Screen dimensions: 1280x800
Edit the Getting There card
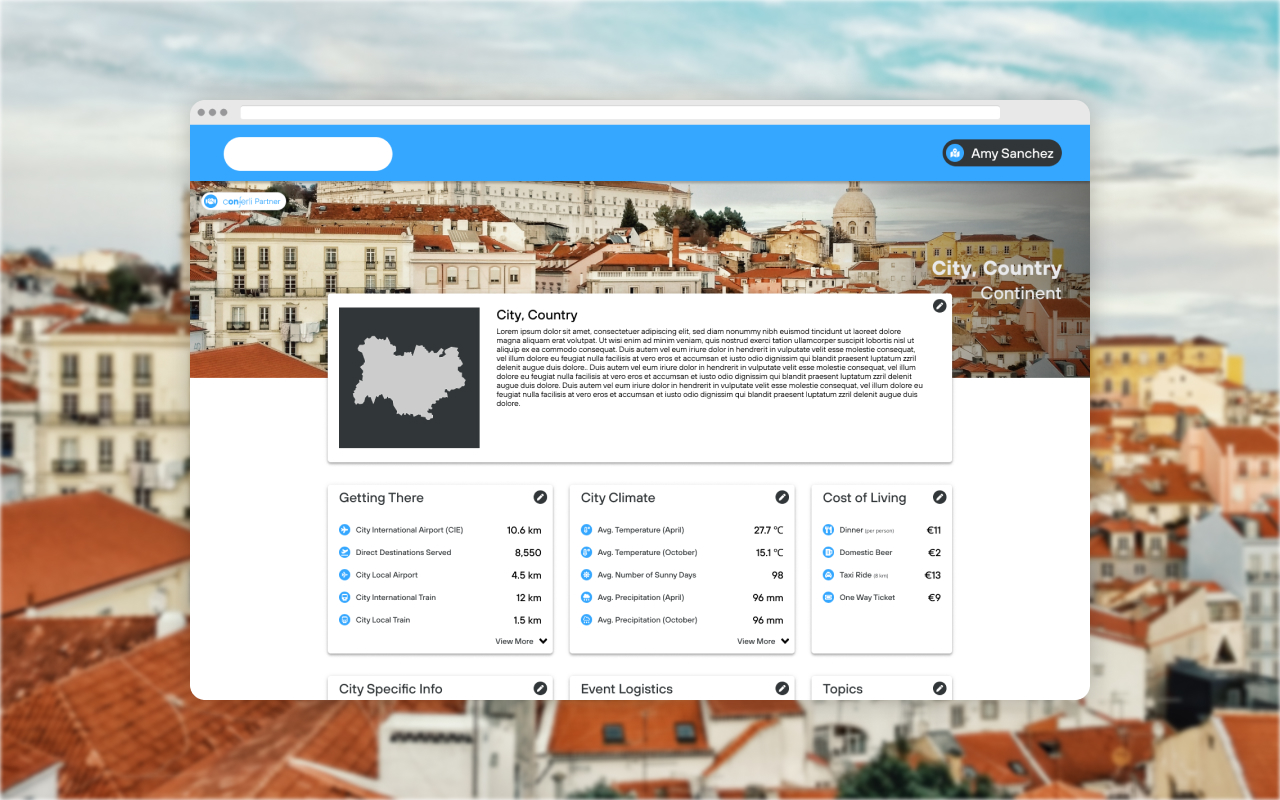coord(540,497)
